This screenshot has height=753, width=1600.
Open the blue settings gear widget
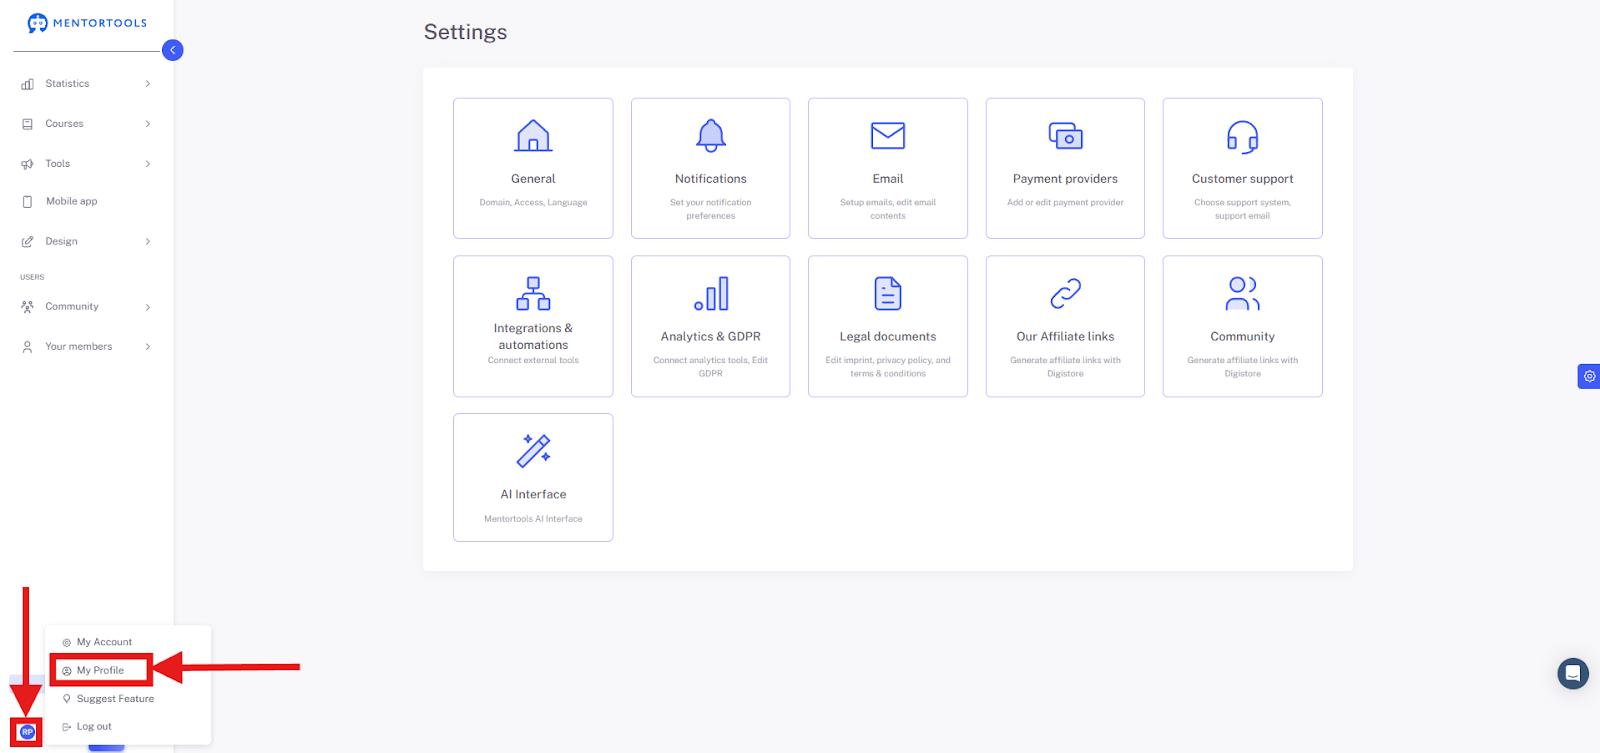[1589, 376]
